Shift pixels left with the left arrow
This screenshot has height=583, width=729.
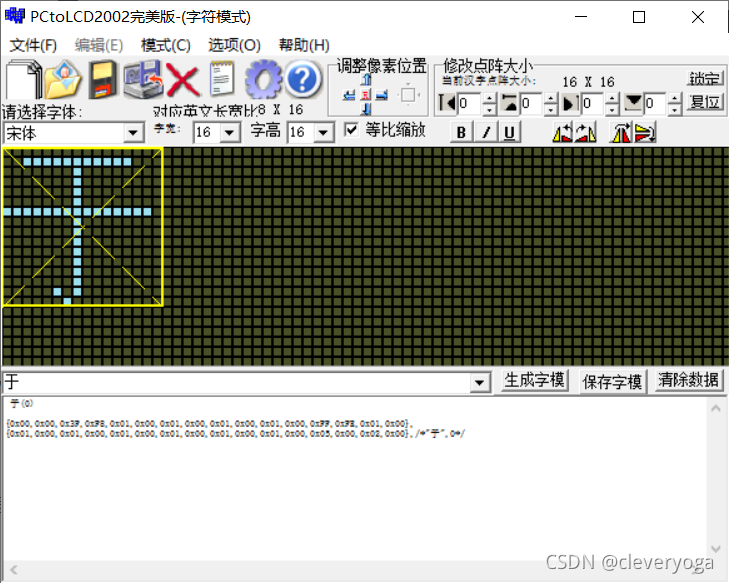(349, 95)
